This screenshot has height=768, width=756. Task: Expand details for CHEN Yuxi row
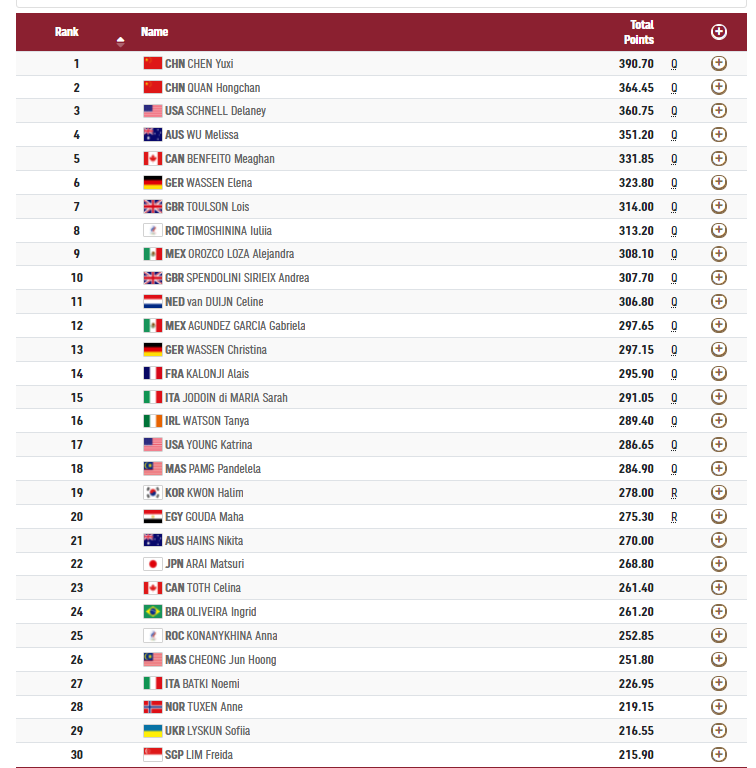point(718,63)
